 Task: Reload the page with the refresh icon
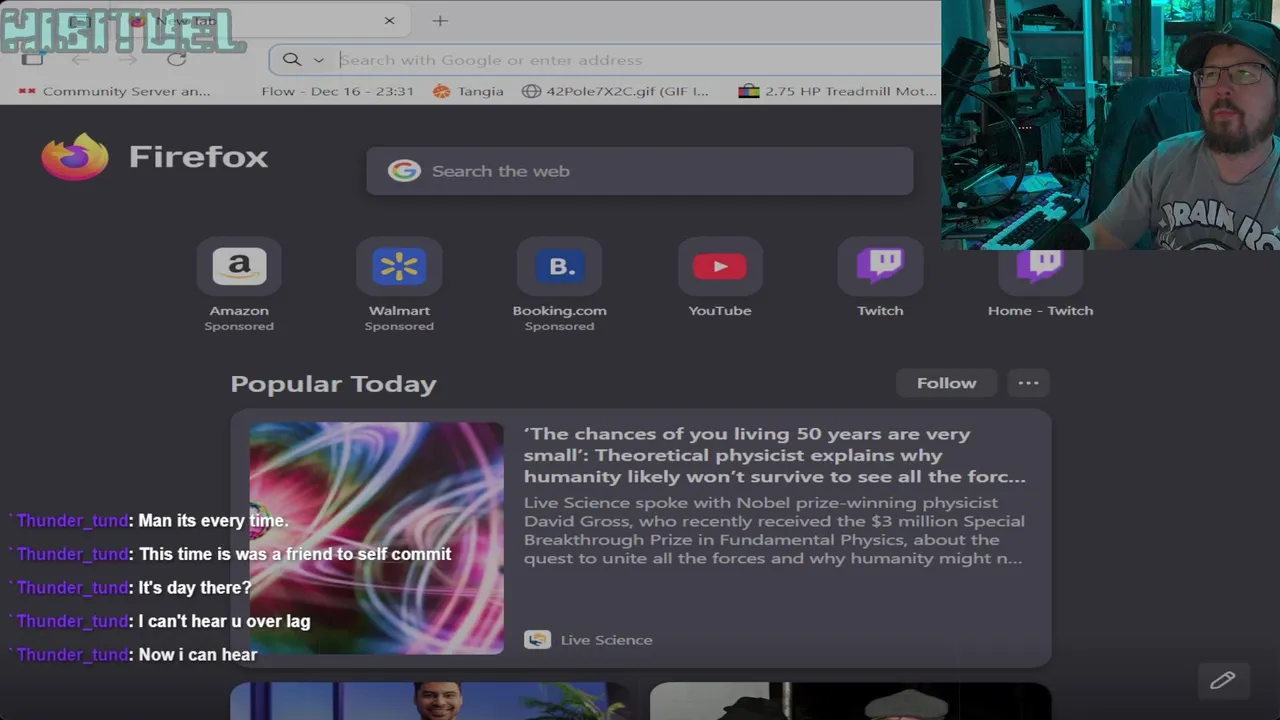[176, 60]
